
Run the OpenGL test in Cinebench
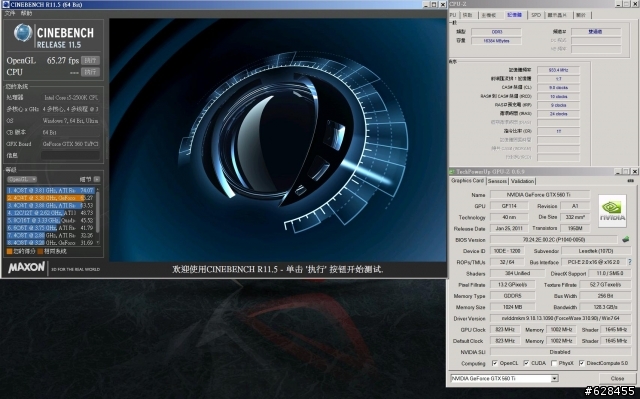[90, 60]
